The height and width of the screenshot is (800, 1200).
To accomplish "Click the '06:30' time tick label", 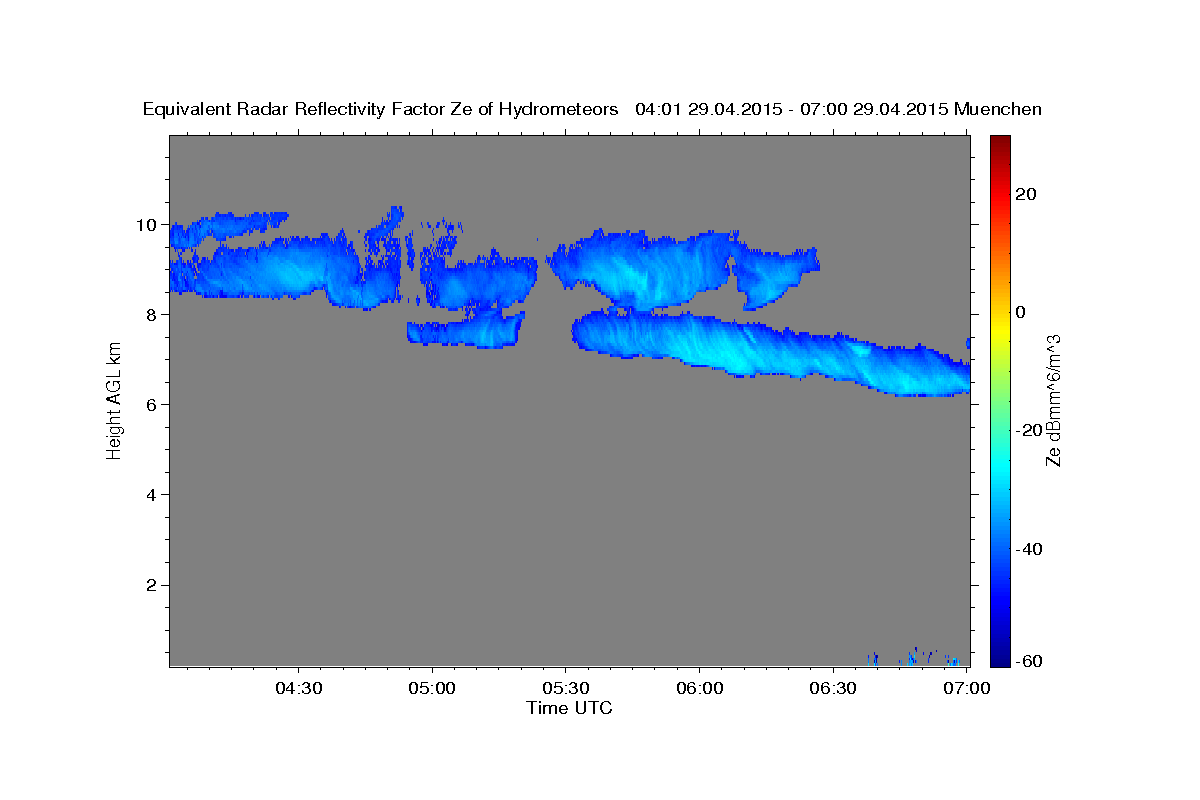I will point(832,688).
